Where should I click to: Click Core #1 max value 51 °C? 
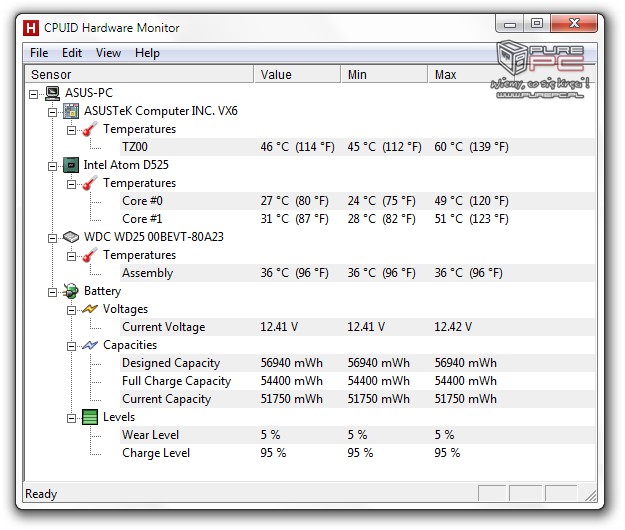(x=472, y=219)
